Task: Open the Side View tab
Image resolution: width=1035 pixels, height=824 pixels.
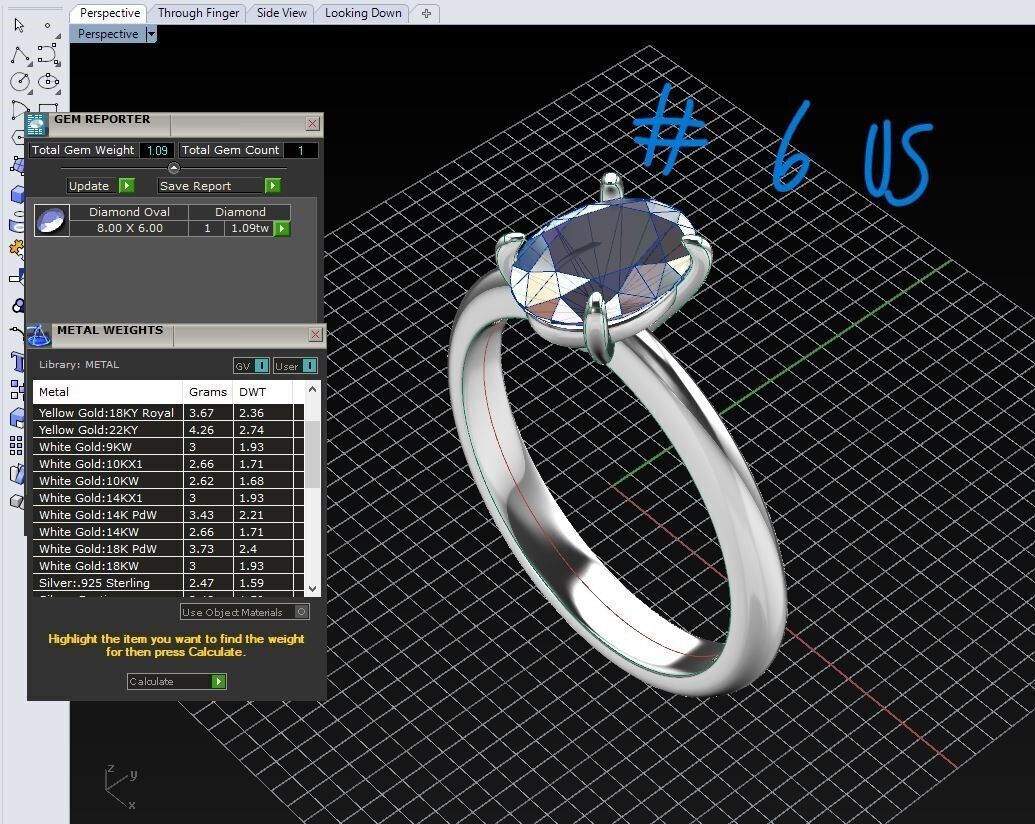Action: 281,13
